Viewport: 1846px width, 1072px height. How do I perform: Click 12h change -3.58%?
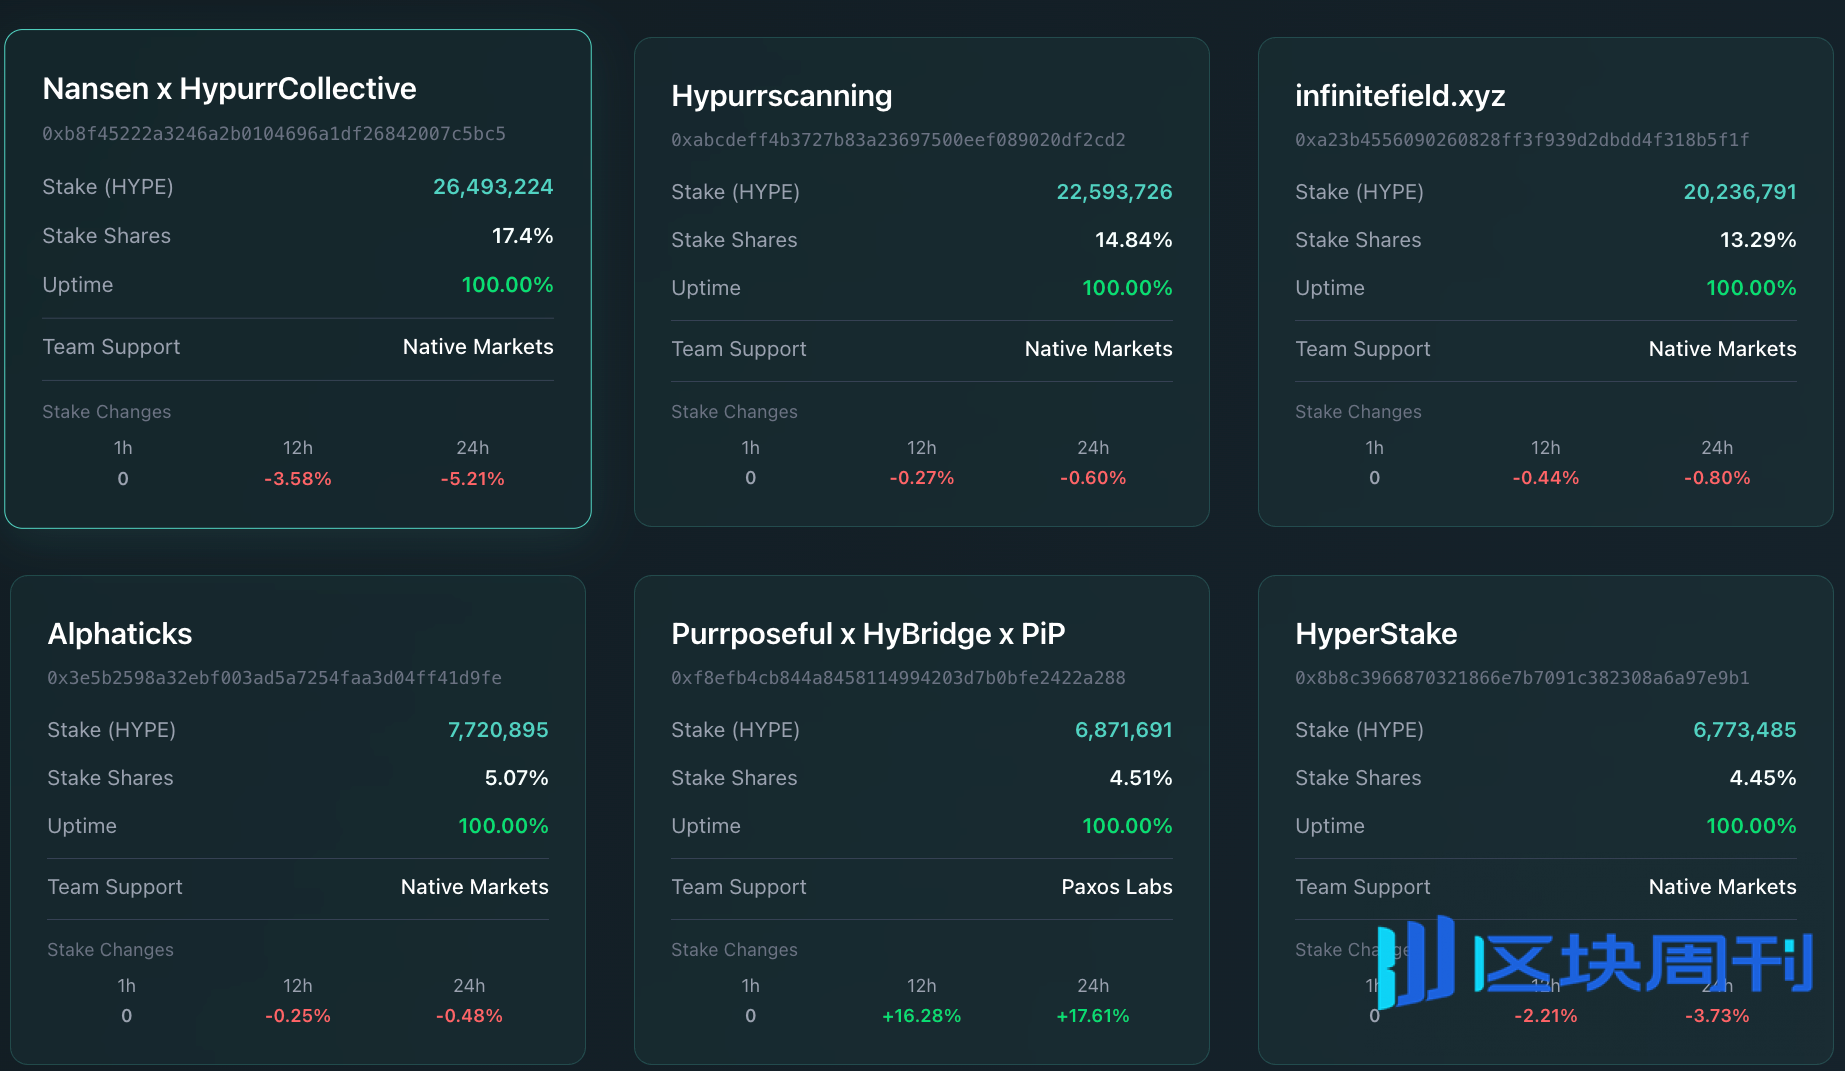pyautogui.click(x=298, y=479)
